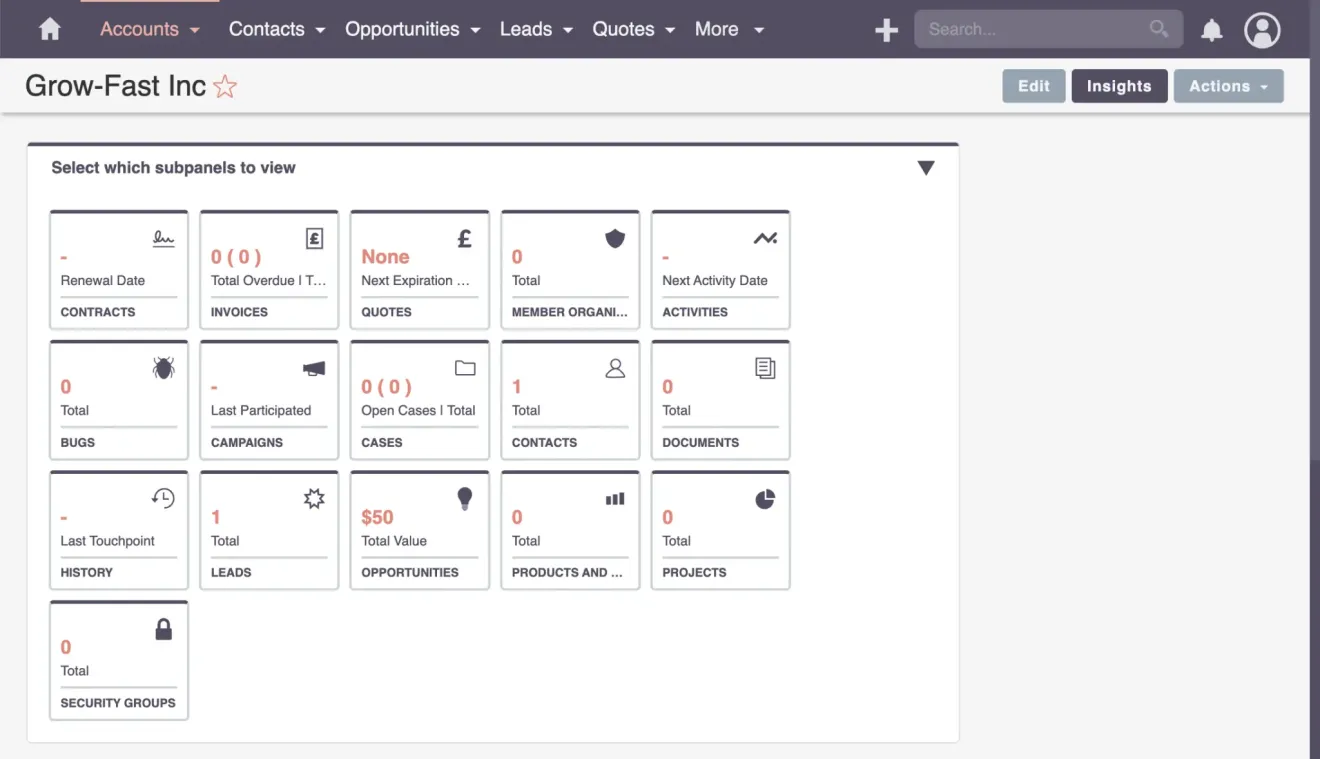Viewport: 1320px width, 759px height.
Task: Click the Insights button
Action: point(1119,86)
